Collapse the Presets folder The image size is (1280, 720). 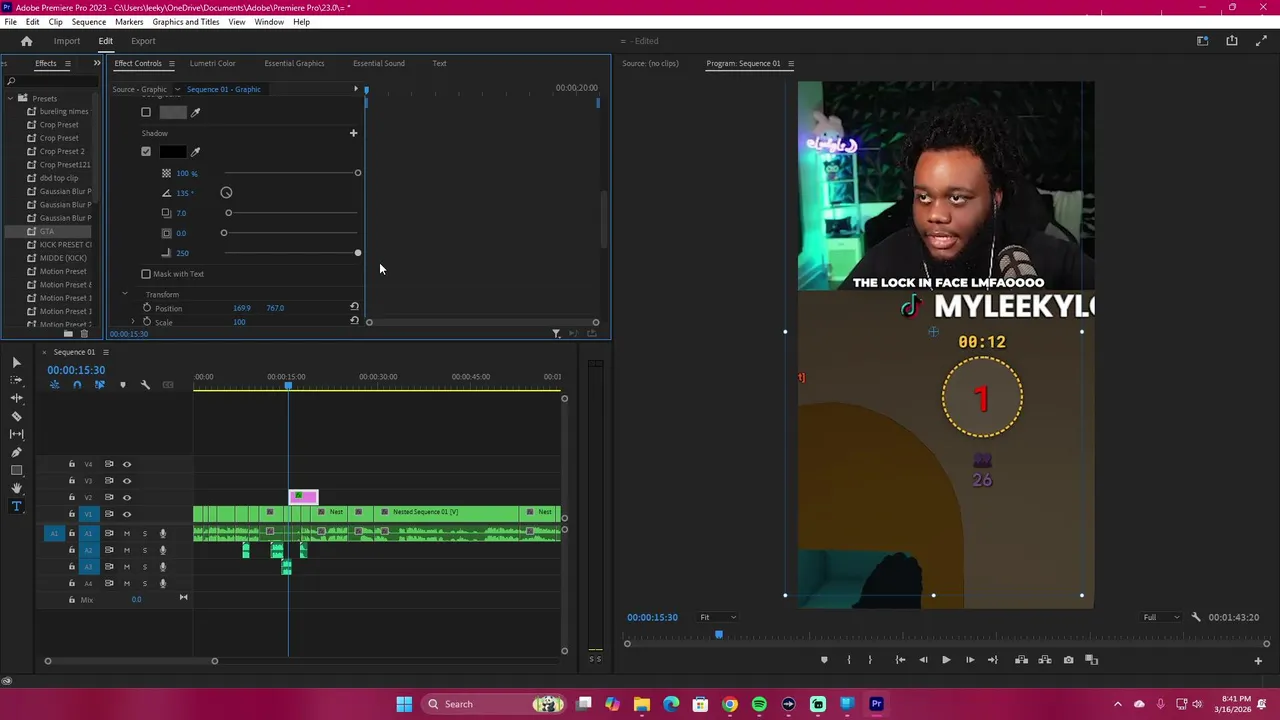tap(10, 98)
